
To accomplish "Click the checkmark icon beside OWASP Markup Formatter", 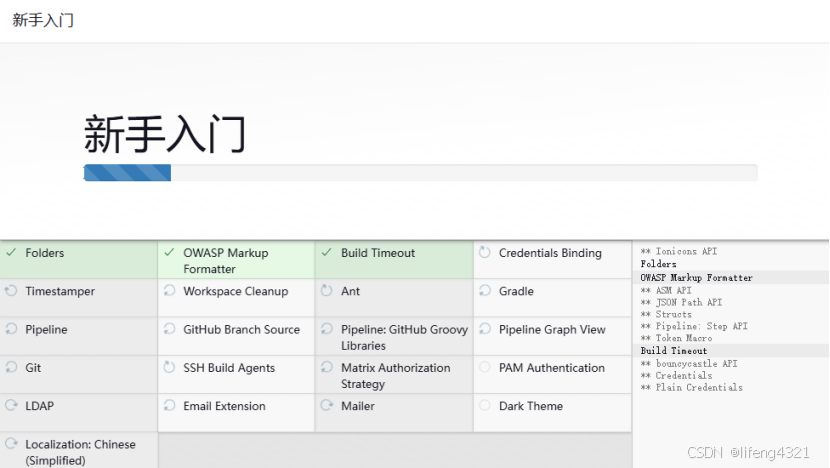I will pyautogui.click(x=169, y=253).
